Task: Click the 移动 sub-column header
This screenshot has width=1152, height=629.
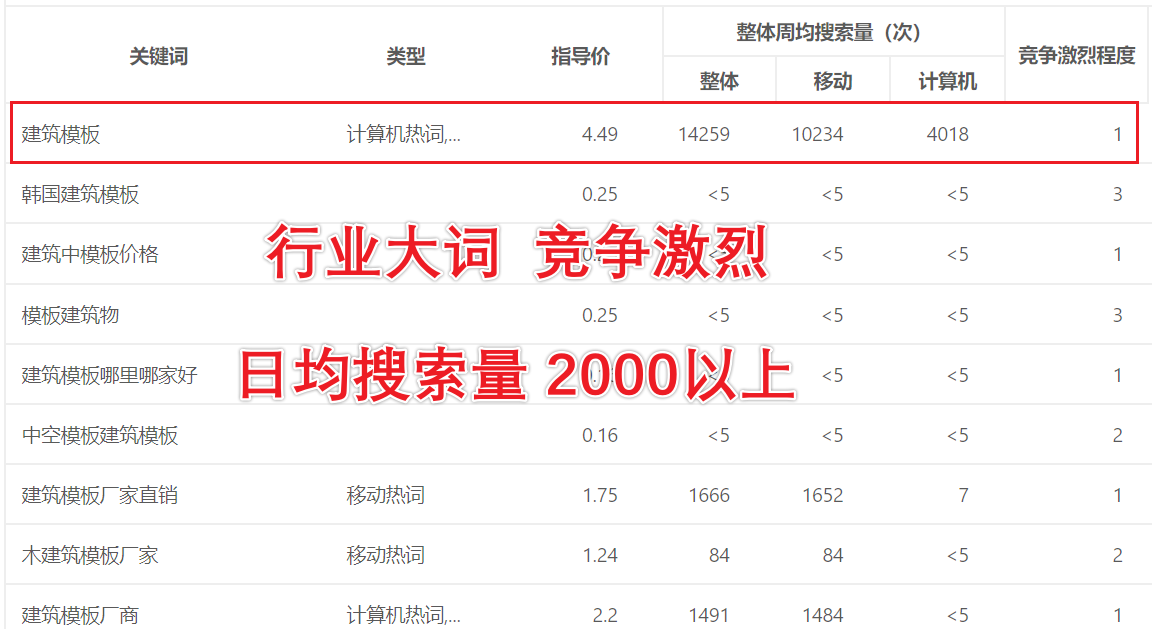Action: (832, 81)
